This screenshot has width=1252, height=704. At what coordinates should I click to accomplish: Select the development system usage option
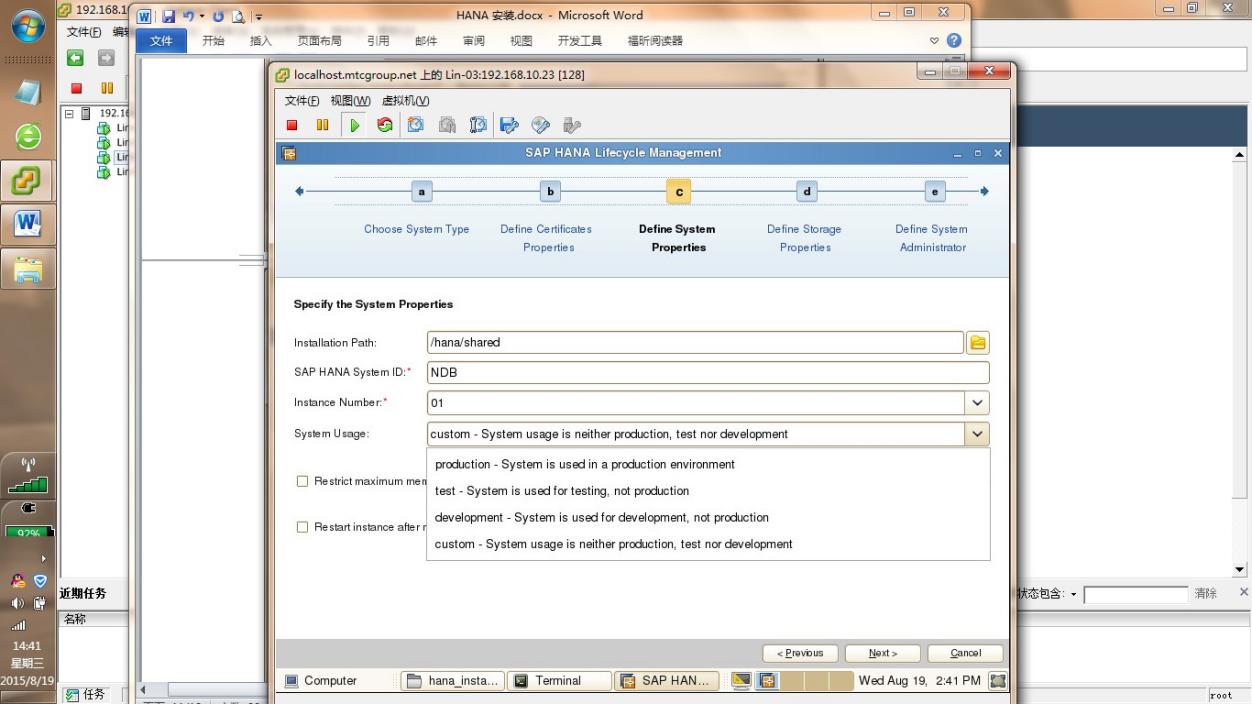point(708,518)
